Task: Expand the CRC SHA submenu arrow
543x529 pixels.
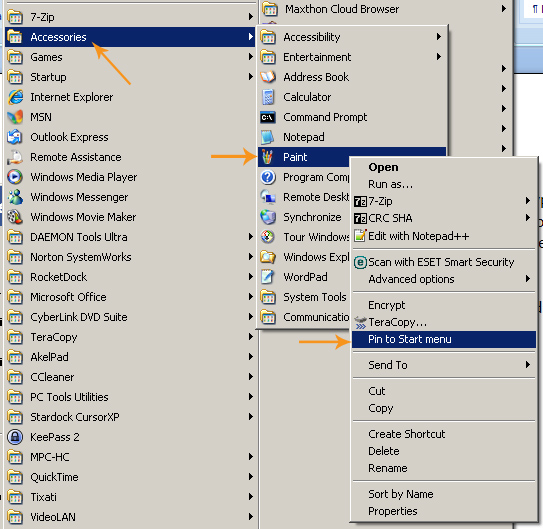Action: [527, 218]
